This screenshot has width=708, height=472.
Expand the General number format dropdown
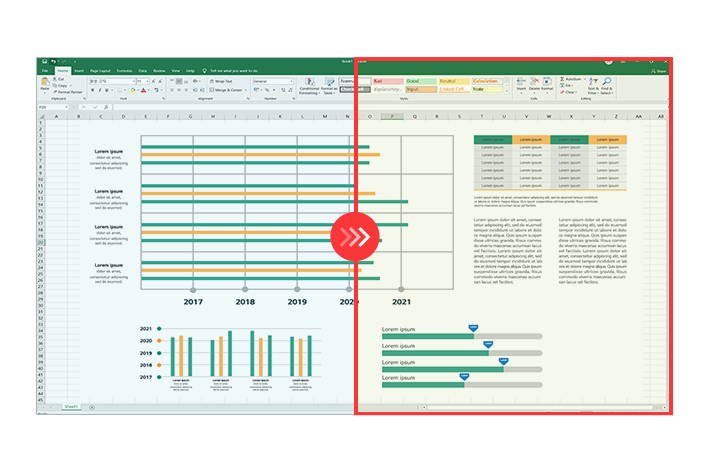[288, 80]
